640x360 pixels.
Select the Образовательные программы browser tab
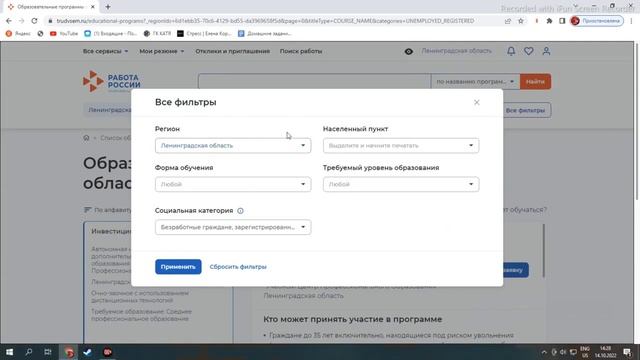point(50,7)
